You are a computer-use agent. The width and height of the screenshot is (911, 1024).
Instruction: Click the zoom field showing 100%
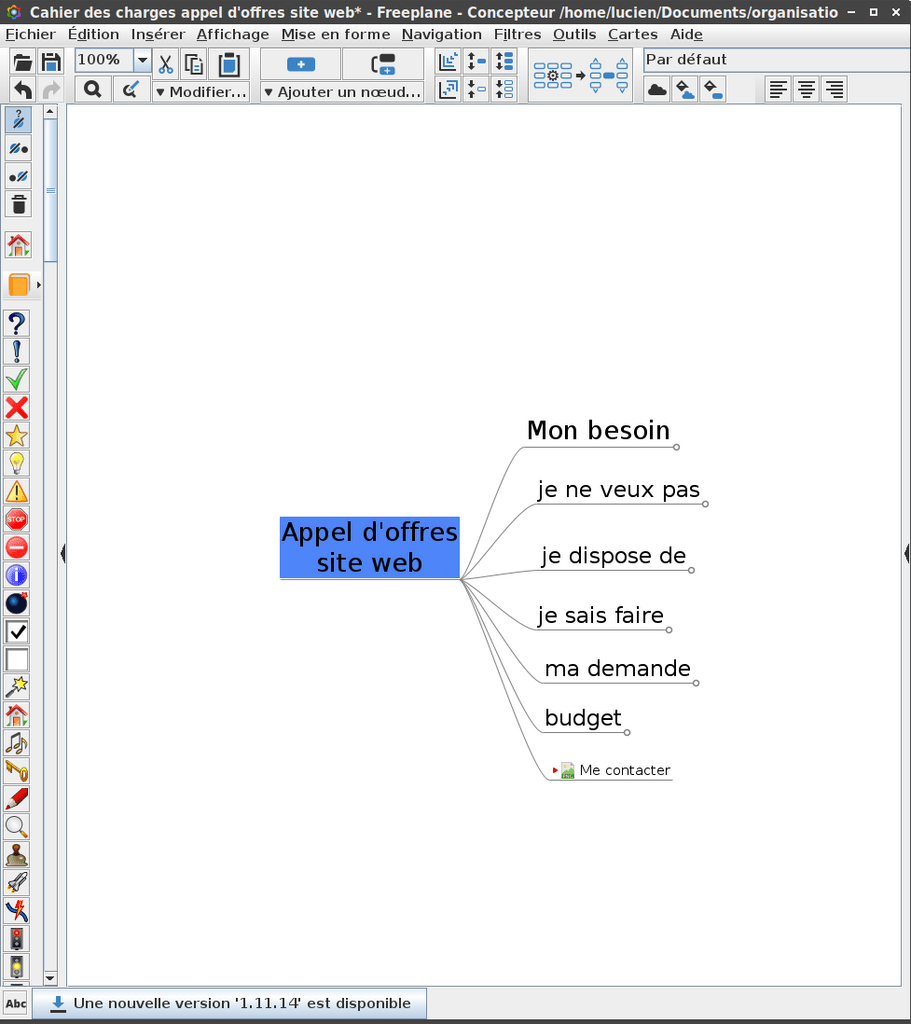click(x=104, y=61)
